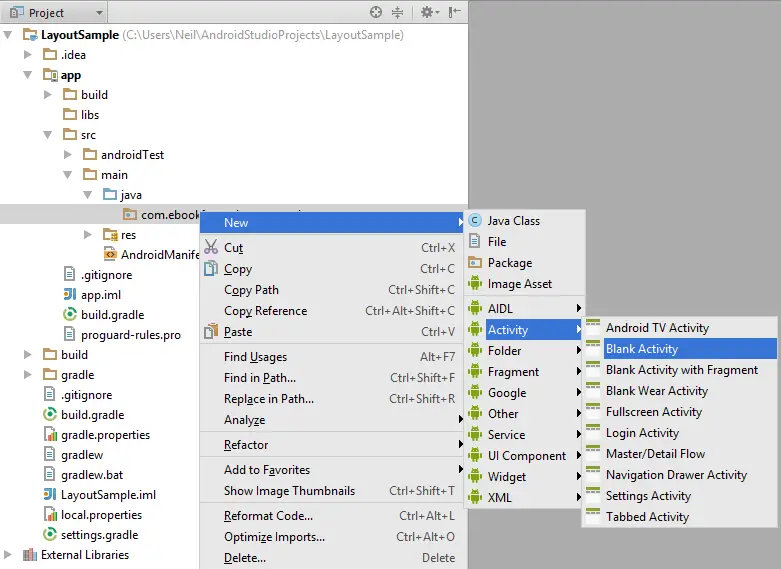Click the hide Project panel icon

tap(455, 13)
